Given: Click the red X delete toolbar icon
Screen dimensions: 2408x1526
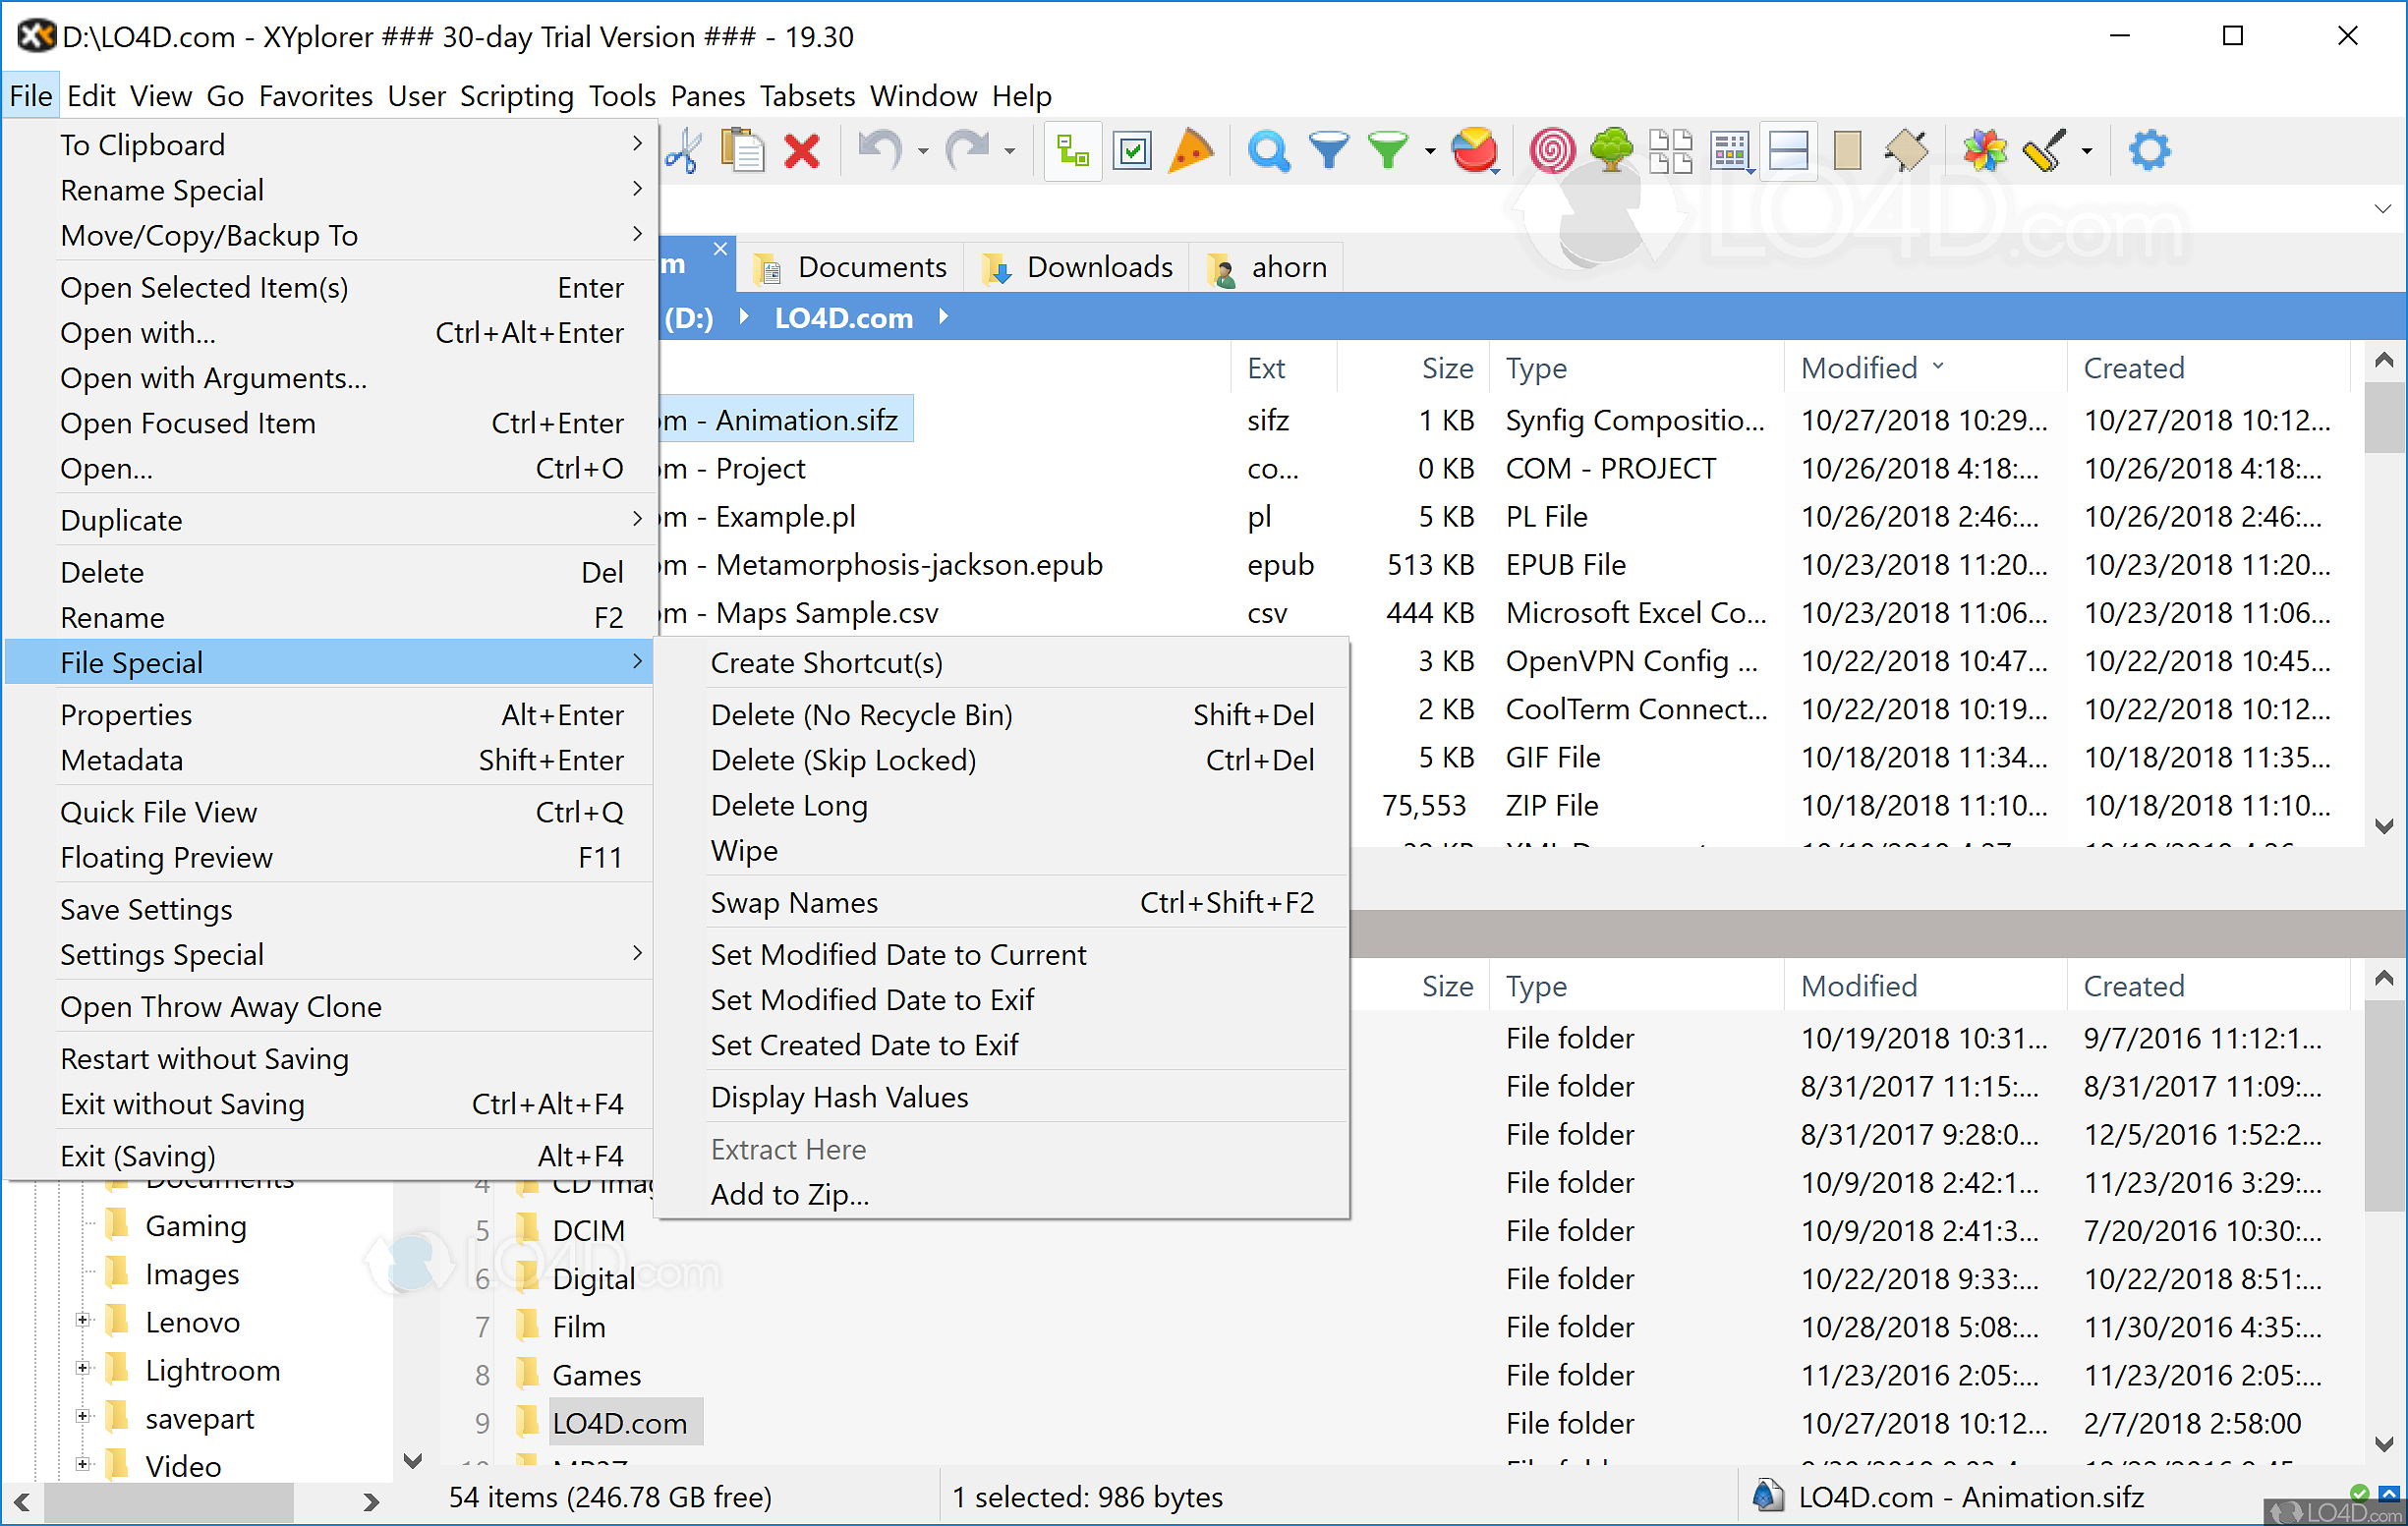Looking at the screenshot, I should click(x=802, y=150).
